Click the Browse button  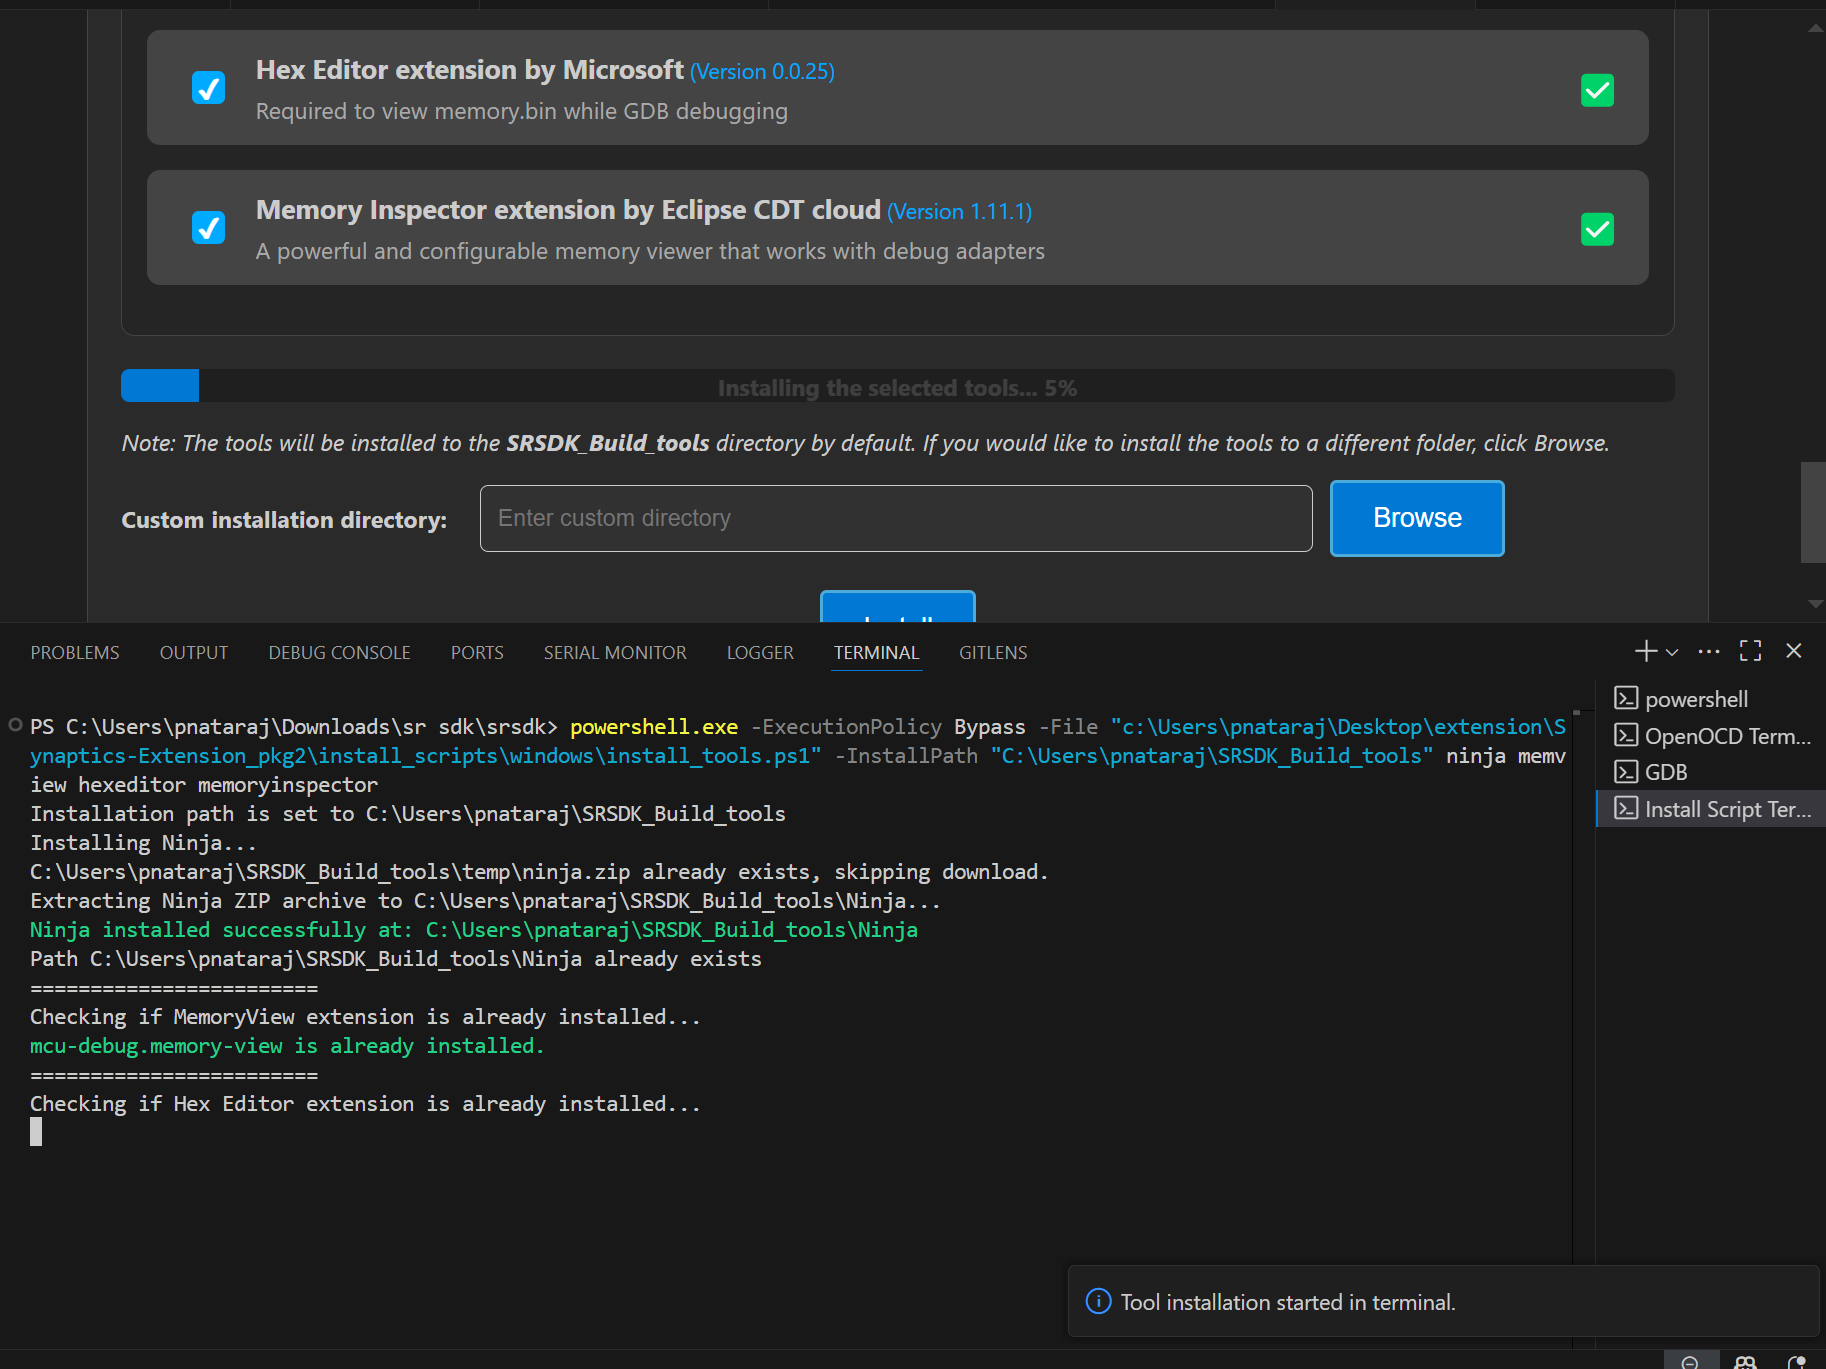coord(1416,518)
